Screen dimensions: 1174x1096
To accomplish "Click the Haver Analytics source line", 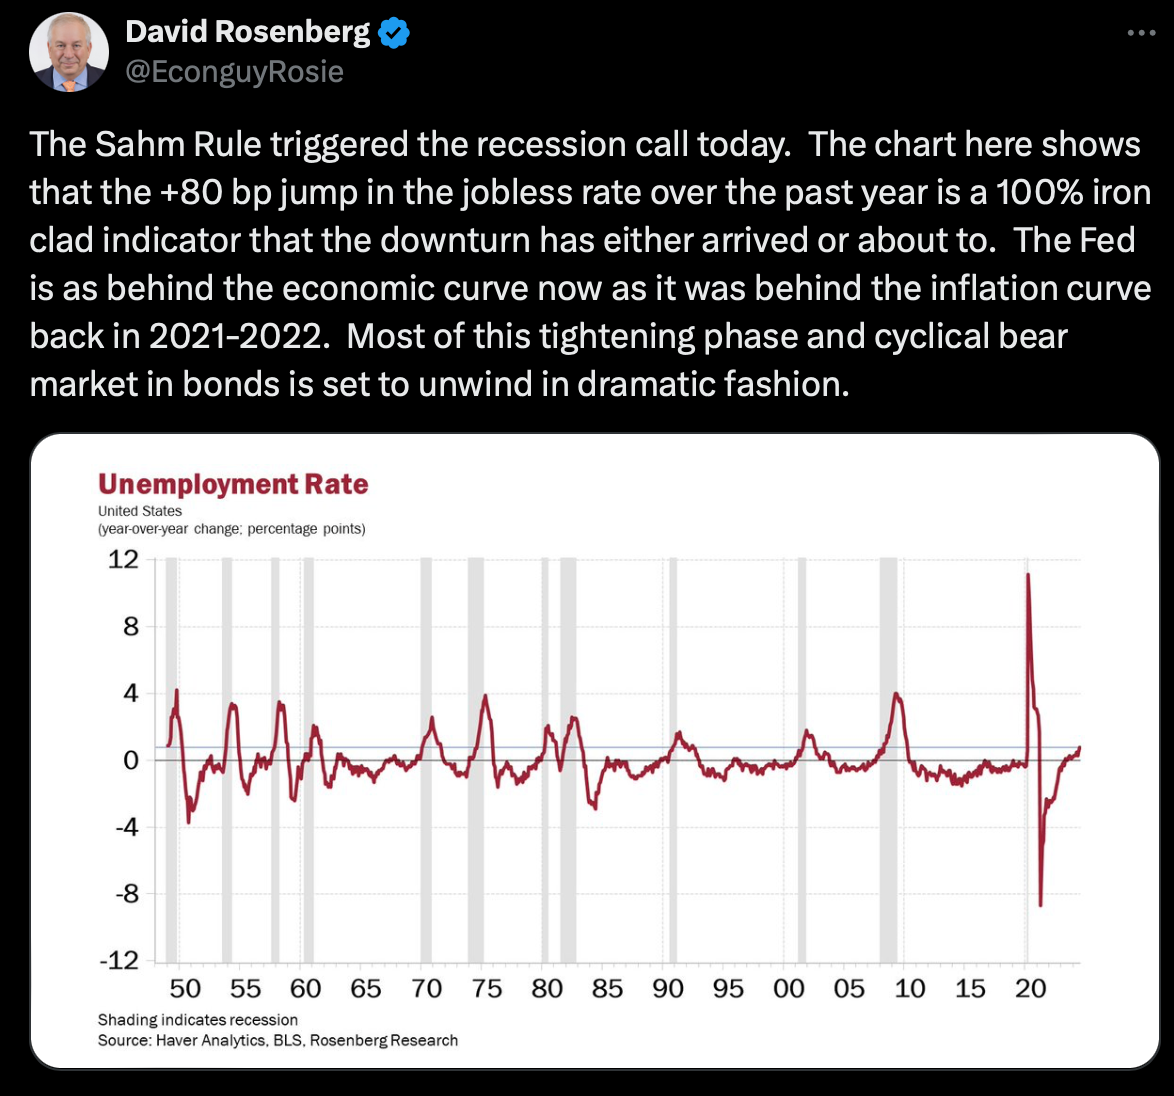I will [278, 1041].
